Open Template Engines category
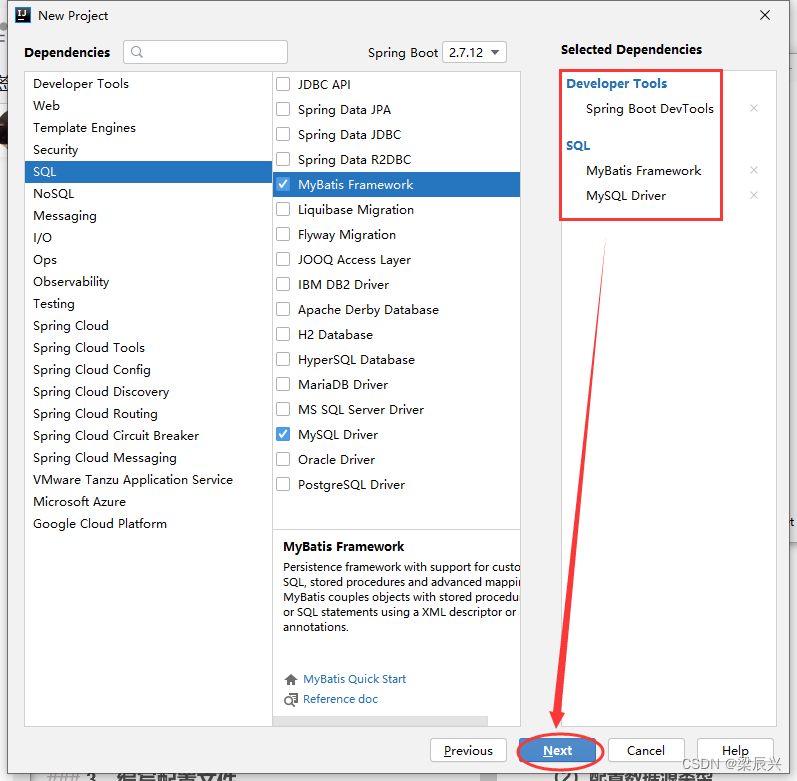The width and height of the screenshot is (797, 781). (x=148, y=128)
